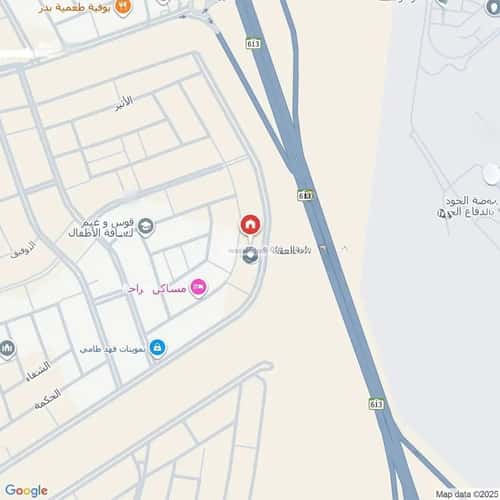Click the الشفاء street label
The image size is (500, 500).
pos(39,371)
